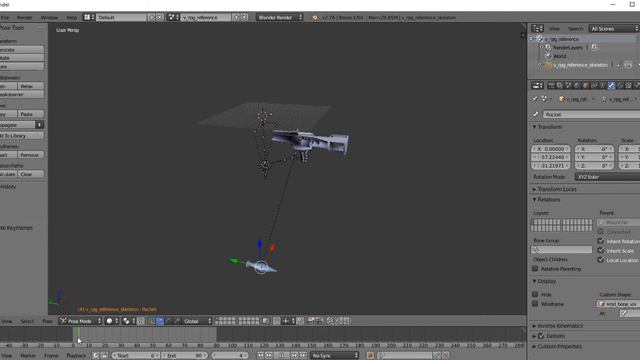Toggle the Inherit Rotation checkbox
This screenshot has width=640, height=360.
600,241
